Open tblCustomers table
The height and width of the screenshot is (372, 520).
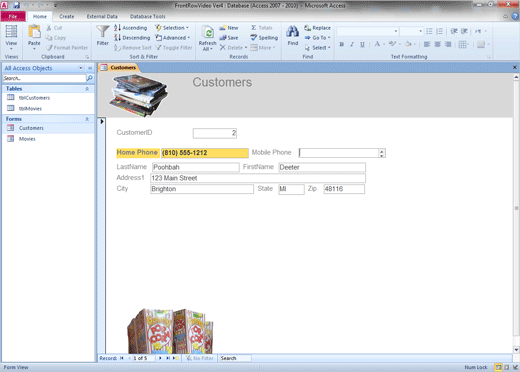pyautogui.click(x=34, y=98)
